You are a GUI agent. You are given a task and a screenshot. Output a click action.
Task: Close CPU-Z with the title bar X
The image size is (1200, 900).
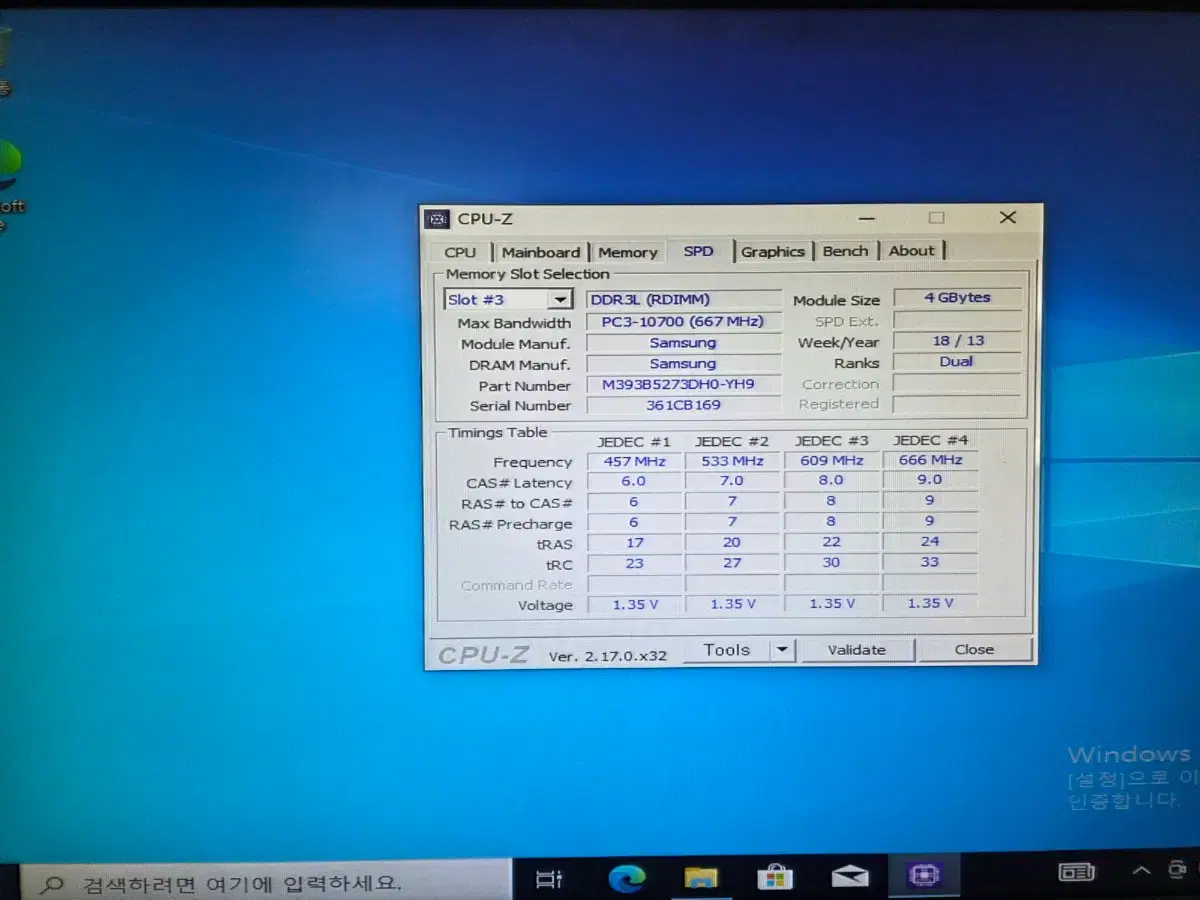pyautogui.click(x=1007, y=217)
